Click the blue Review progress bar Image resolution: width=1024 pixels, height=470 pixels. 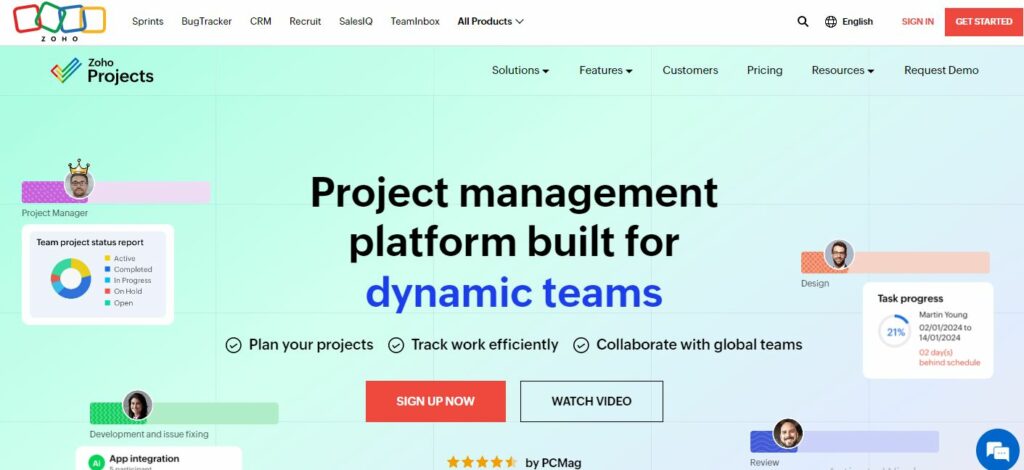(844, 441)
